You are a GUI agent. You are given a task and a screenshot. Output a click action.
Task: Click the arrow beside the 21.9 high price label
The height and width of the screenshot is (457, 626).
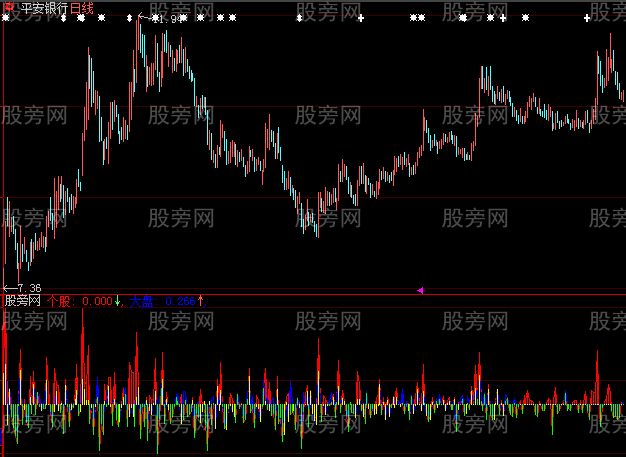point(143,18)
